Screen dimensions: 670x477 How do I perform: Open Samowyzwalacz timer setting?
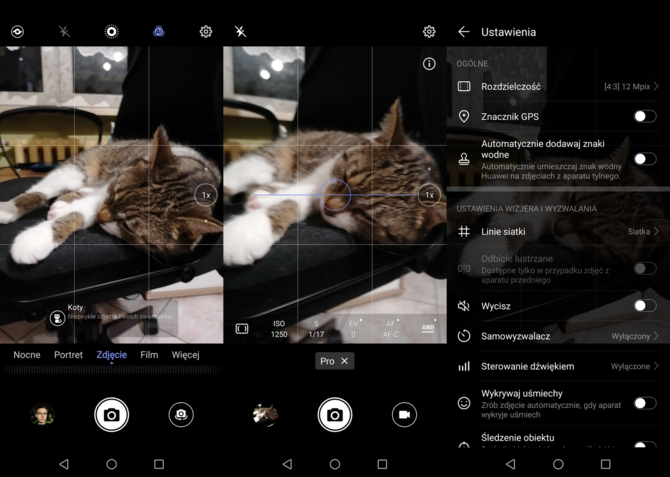pyautogui.click(x=558, y=336)
